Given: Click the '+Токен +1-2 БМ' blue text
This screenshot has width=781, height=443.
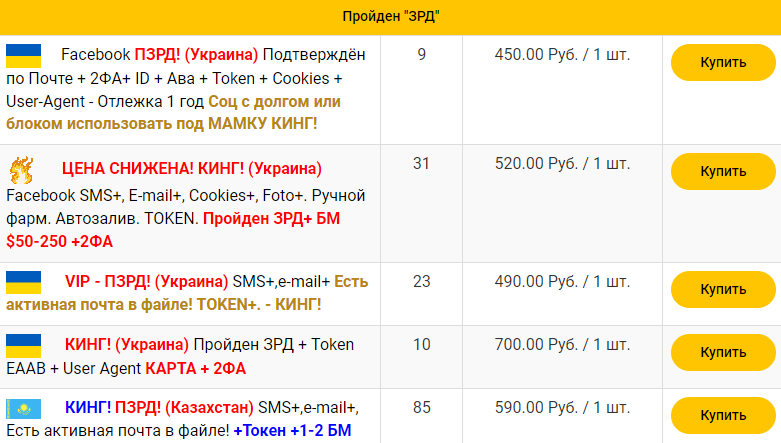Looking at the screenshot, I should [x=292, y=431].
